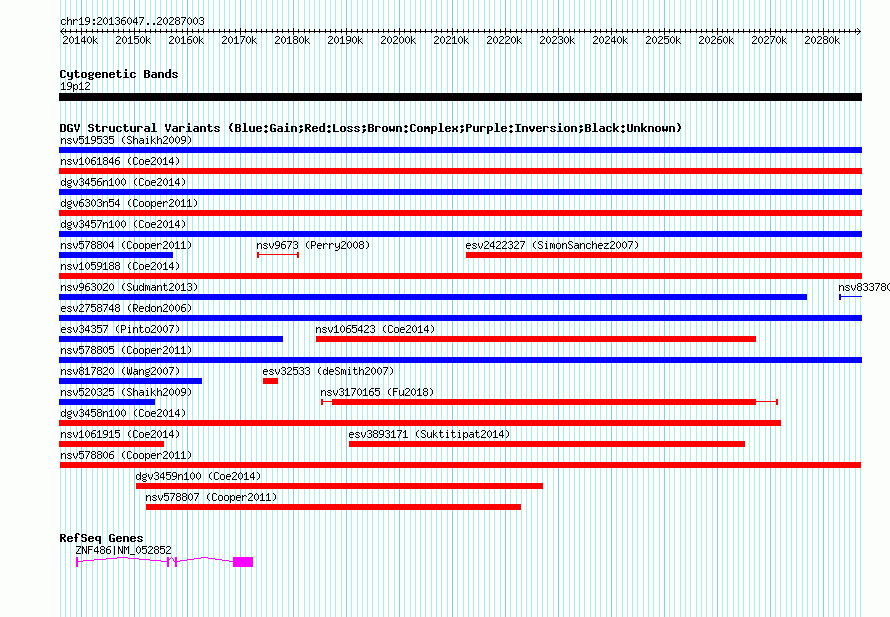
Task: Click the Cytogenetic Bands track title
Action: pyautogui.click(x=119, y=74)
